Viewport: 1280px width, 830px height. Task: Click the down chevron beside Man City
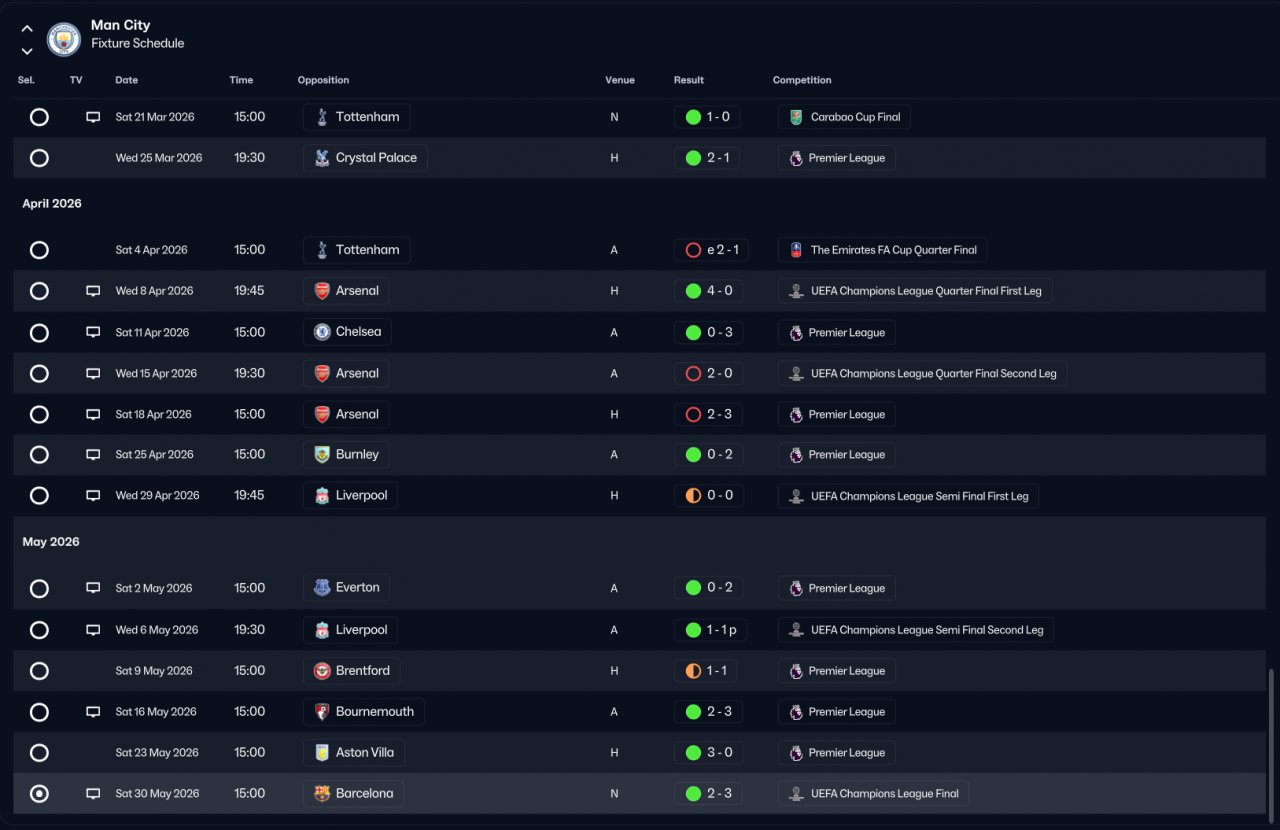tap(27, 51)
